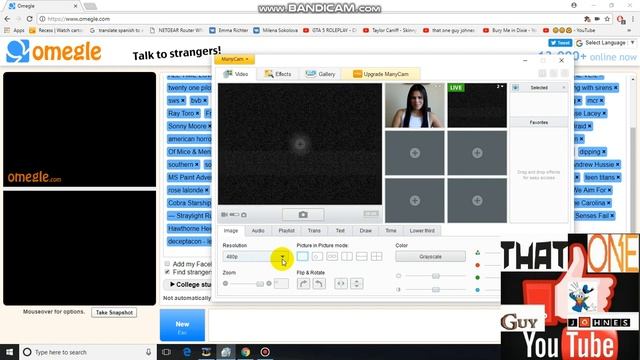640x360 pixels.
Task: Click the brightness slider handle
Action: coord(436,276)
